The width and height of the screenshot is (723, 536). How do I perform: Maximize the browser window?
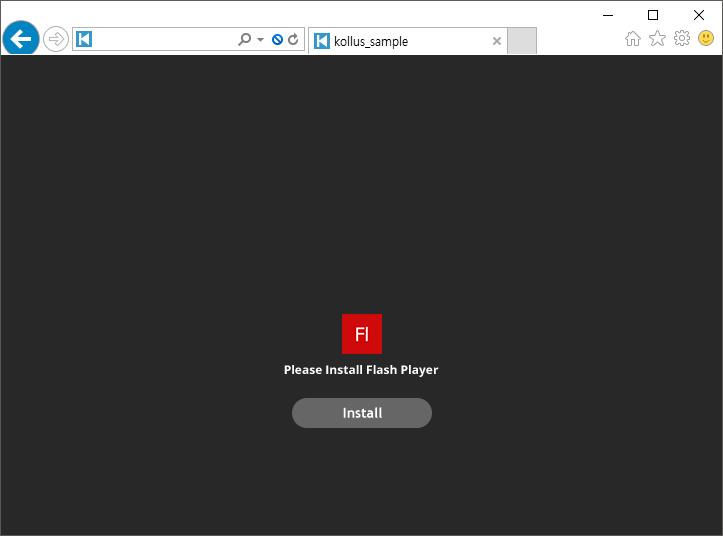(653, 15)
